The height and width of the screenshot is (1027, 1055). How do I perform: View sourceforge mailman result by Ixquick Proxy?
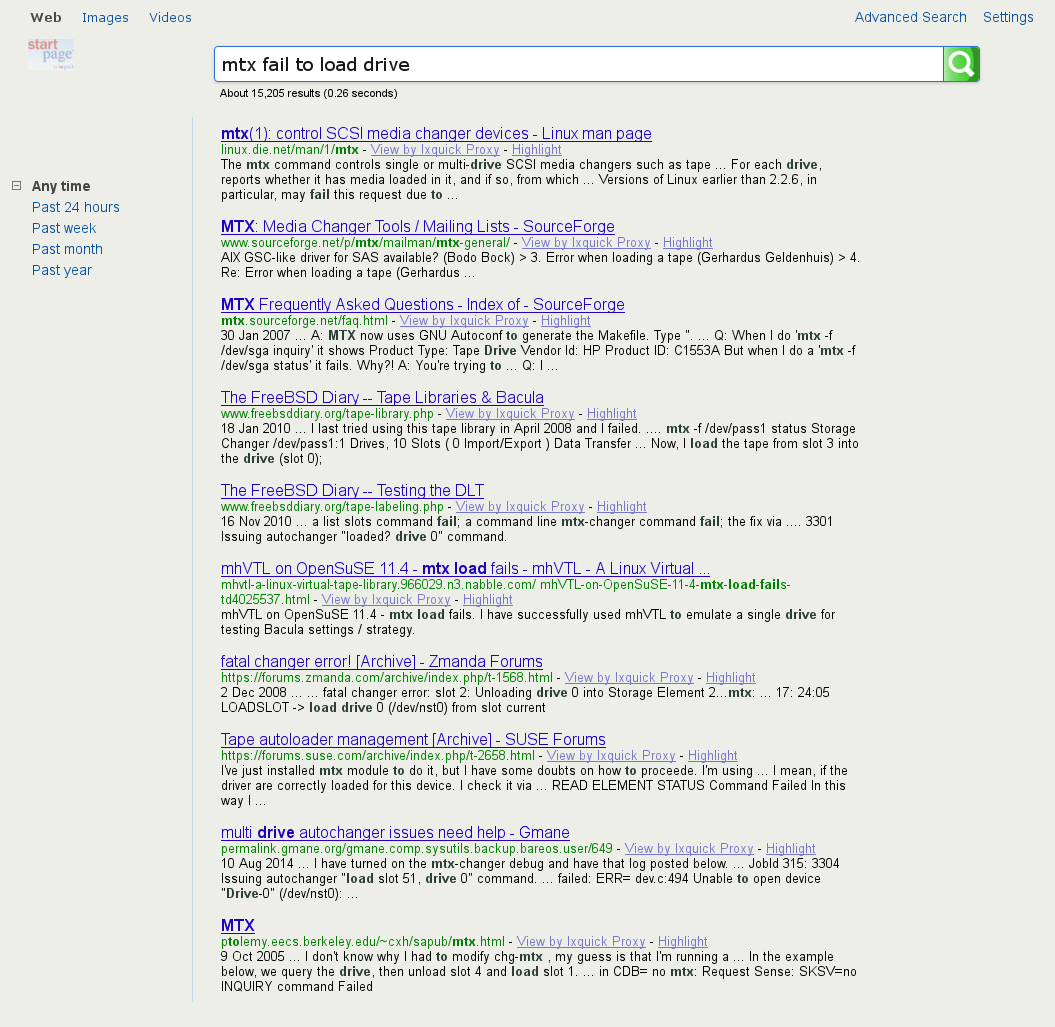[x=586, y=242]
